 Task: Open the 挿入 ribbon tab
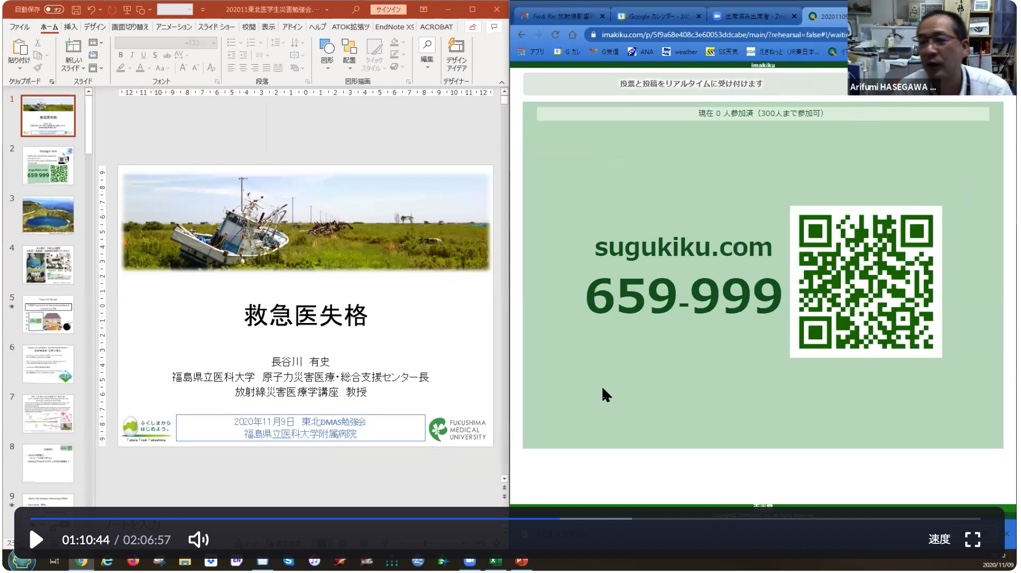70,27
